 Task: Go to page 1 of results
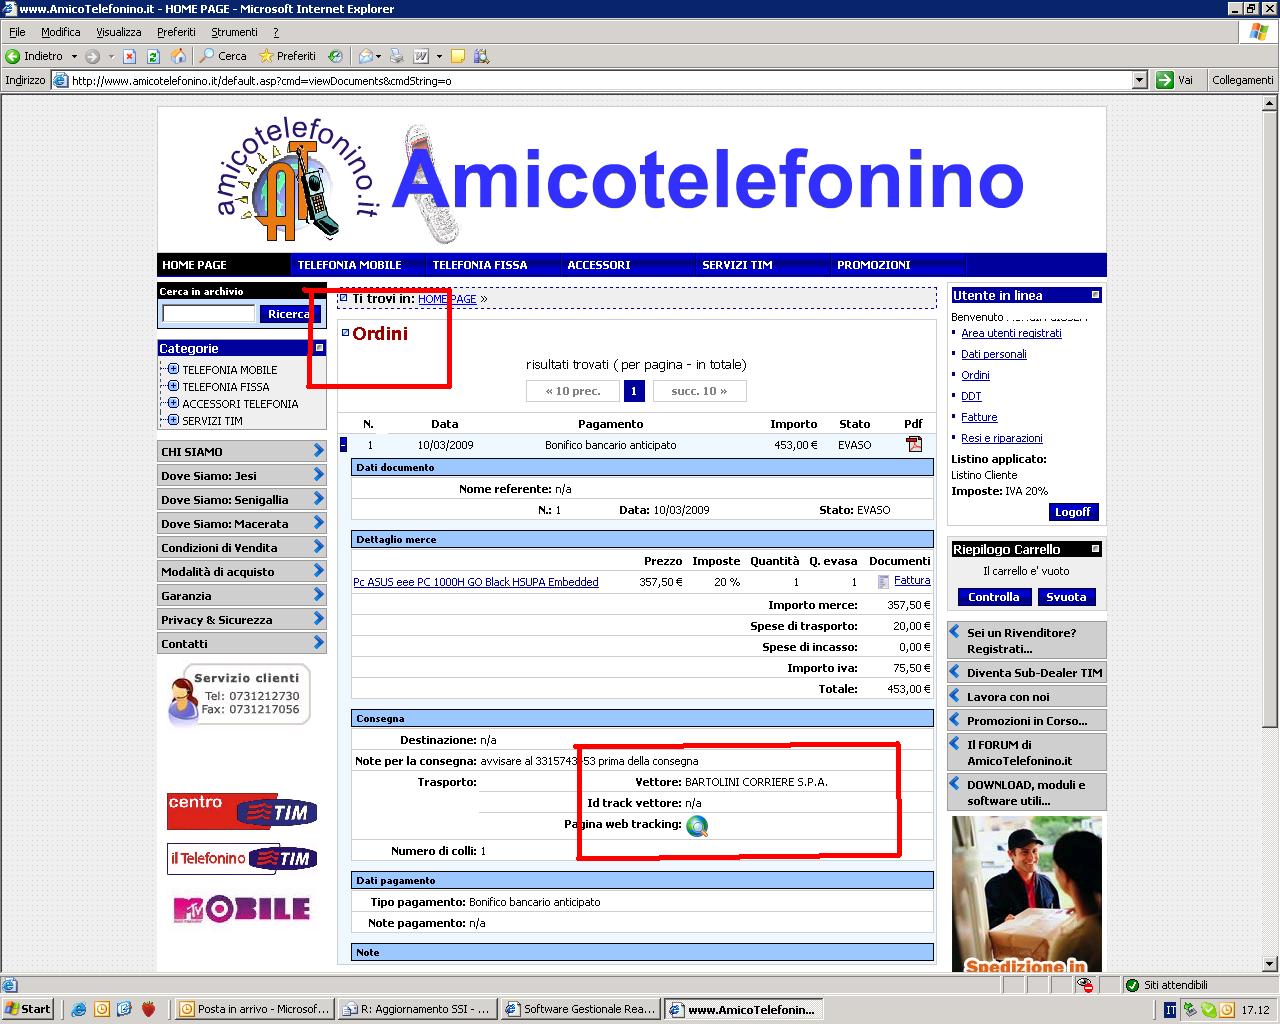coord(634,391)
